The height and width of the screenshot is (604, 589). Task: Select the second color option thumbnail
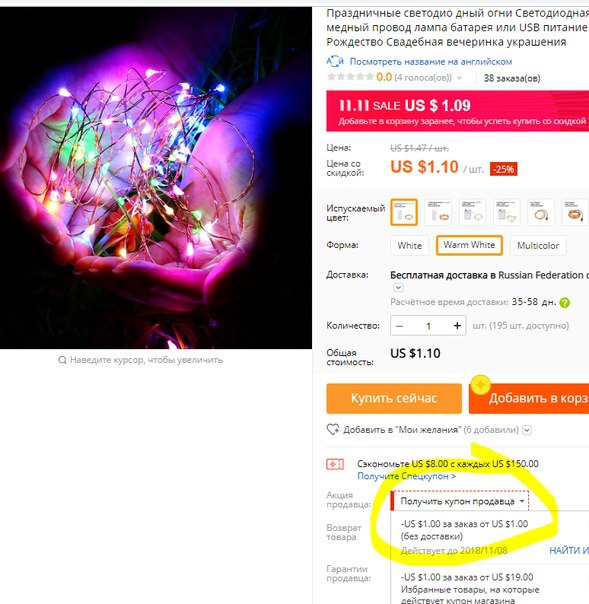point(438,212)
